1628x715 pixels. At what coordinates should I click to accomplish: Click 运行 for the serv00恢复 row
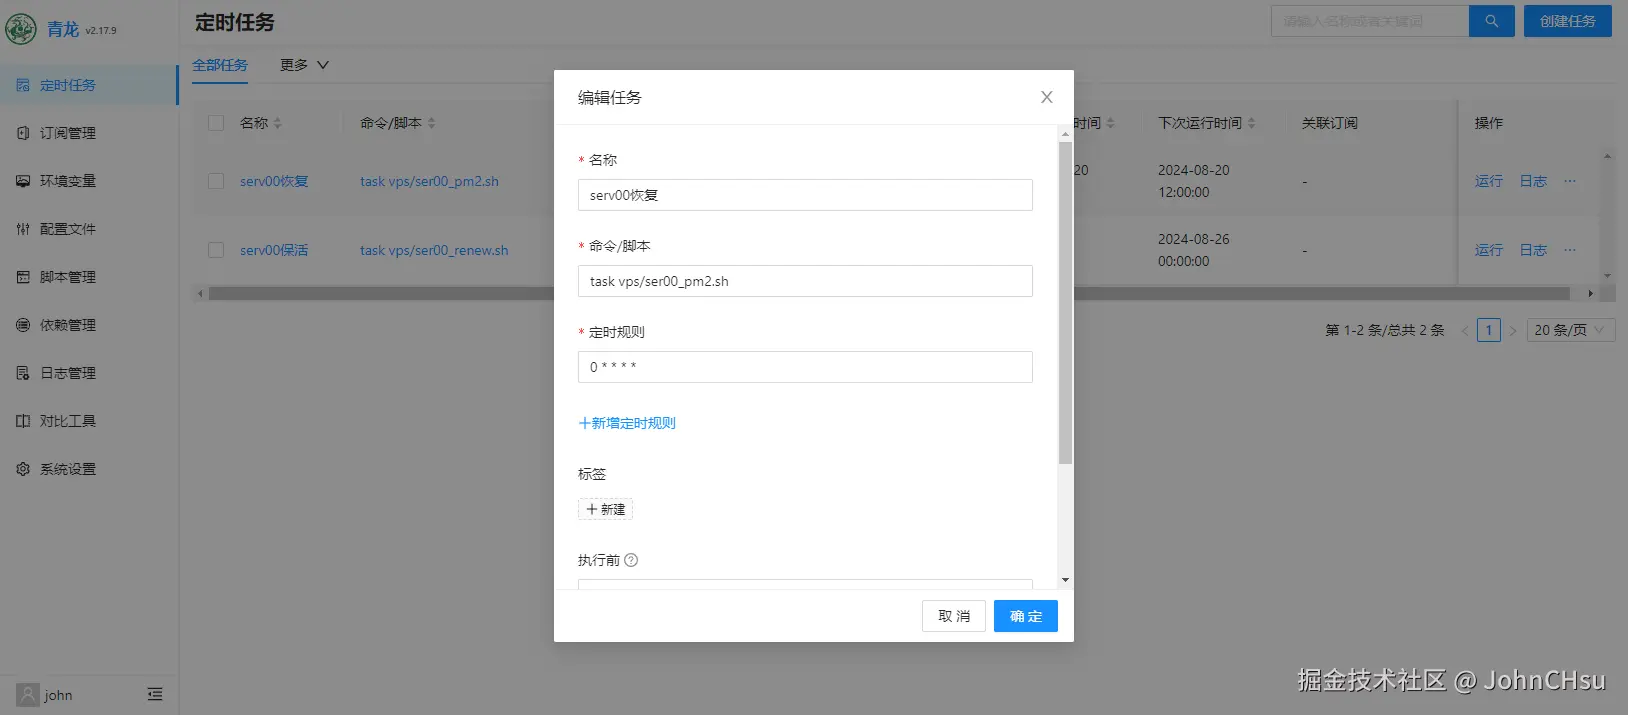[x=1489, y=181]
